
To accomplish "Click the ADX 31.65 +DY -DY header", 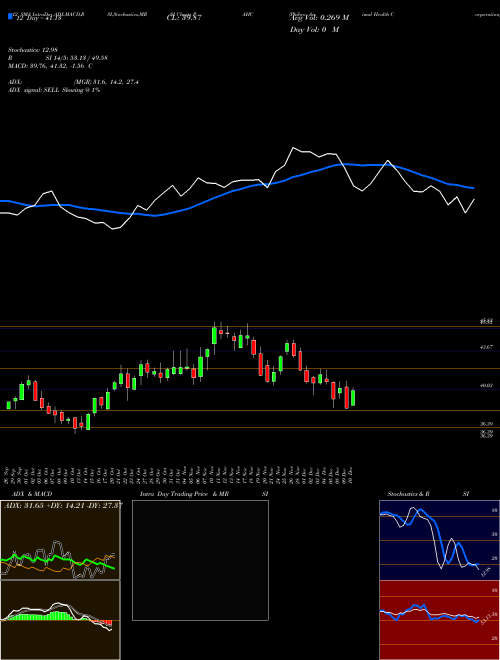I will tap(63, 506).
